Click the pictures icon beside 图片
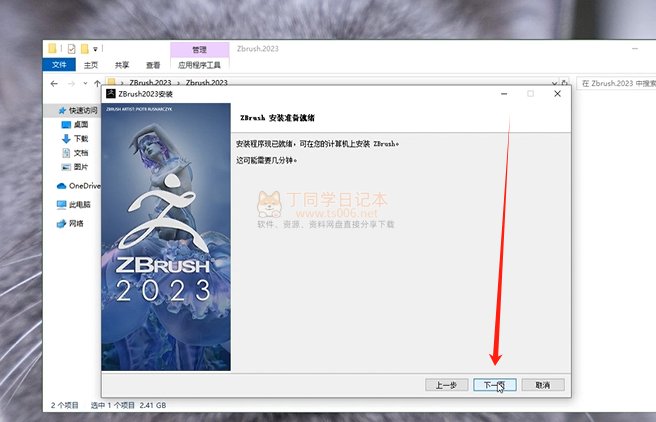 [x=66, y=167]
